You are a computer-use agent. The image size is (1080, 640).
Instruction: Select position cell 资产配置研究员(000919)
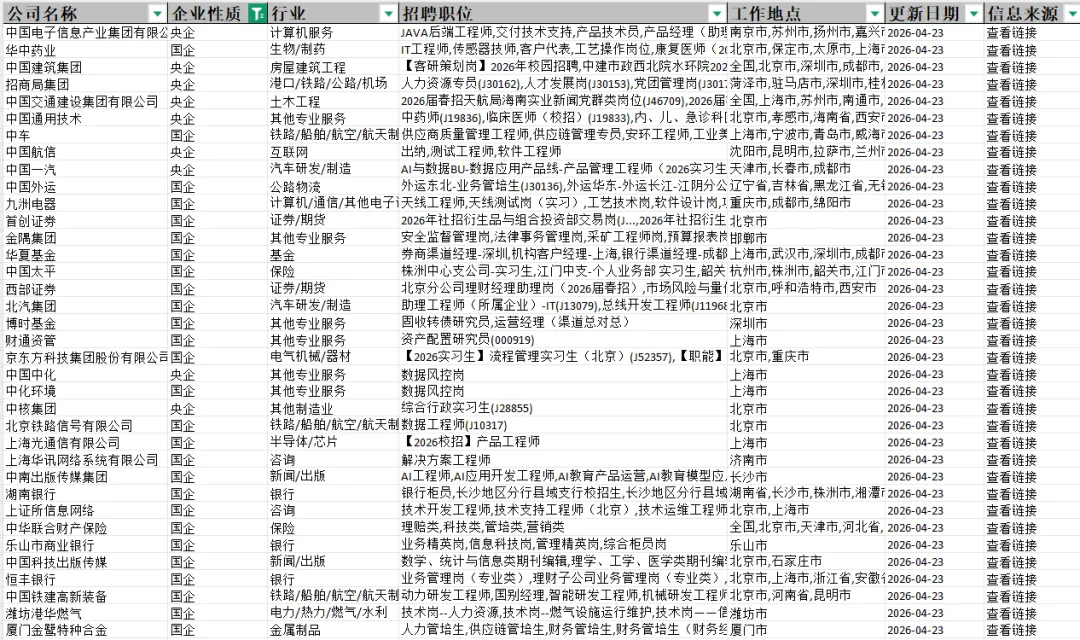563,340
